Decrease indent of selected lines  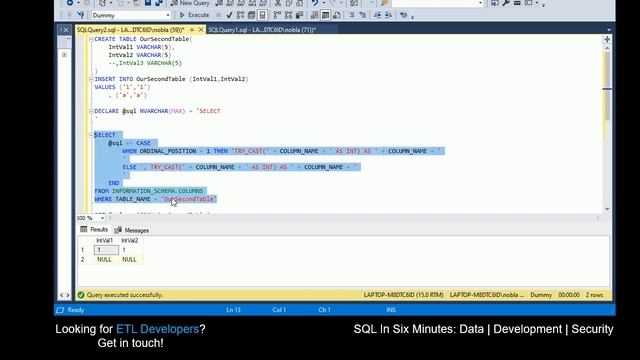point(378,15)
